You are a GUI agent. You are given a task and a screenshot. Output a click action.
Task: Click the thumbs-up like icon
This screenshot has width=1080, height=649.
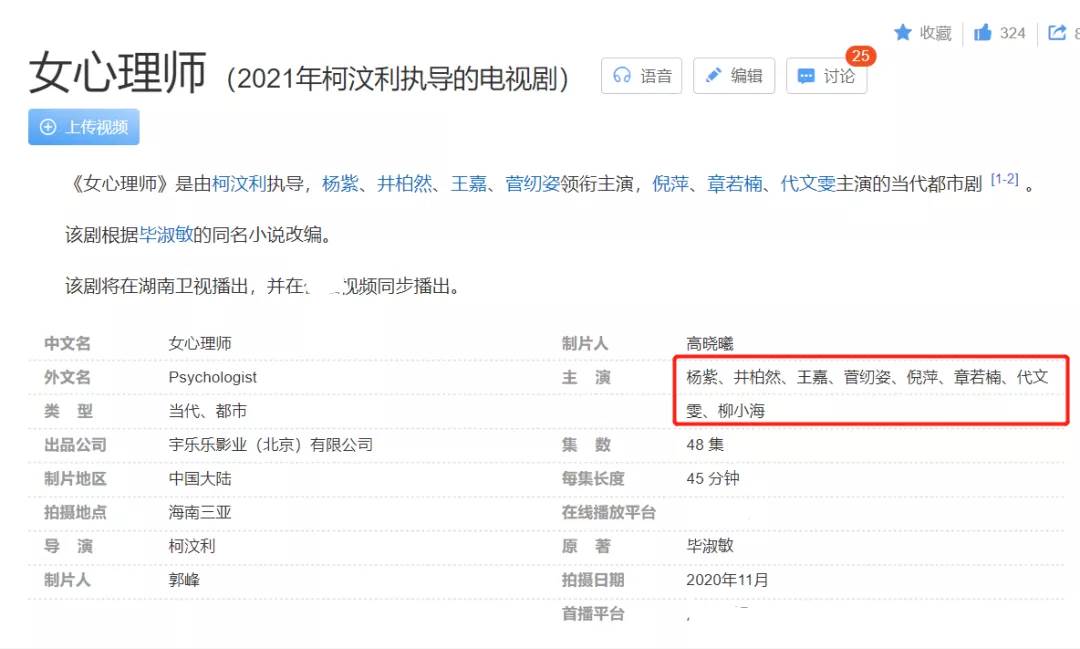pyautogui.click(x=982, y=32)
